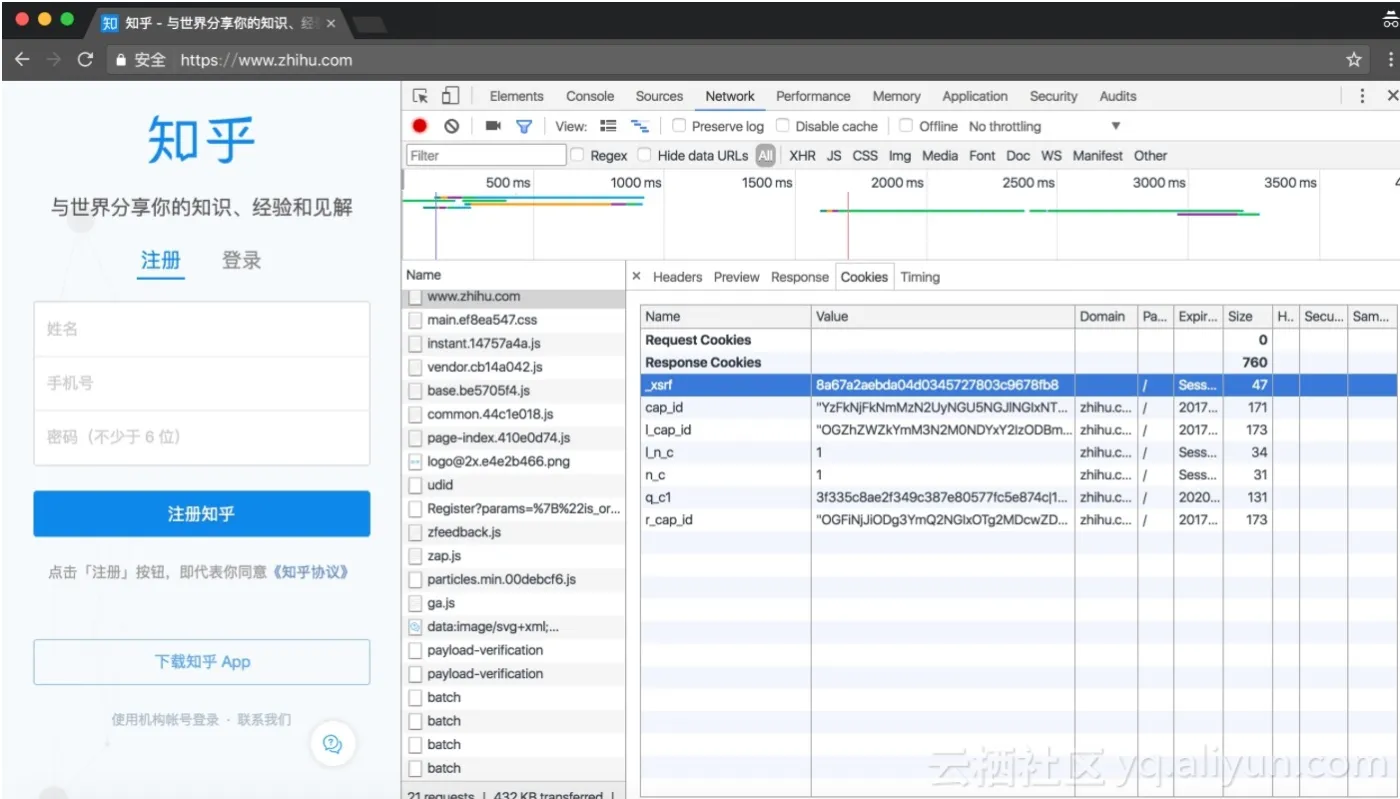Viewport: 1400px width, 799px height.
Task: Focus the network Filter text field
Action: pos(486,155)
